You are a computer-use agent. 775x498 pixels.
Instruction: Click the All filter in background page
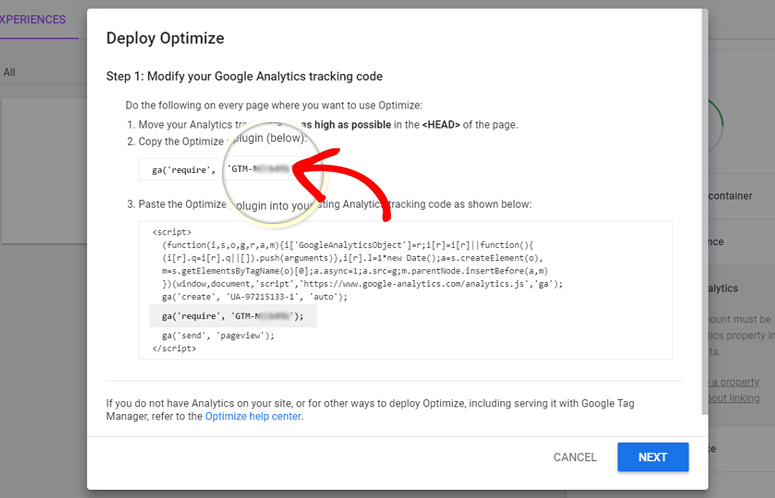point(9,72)
